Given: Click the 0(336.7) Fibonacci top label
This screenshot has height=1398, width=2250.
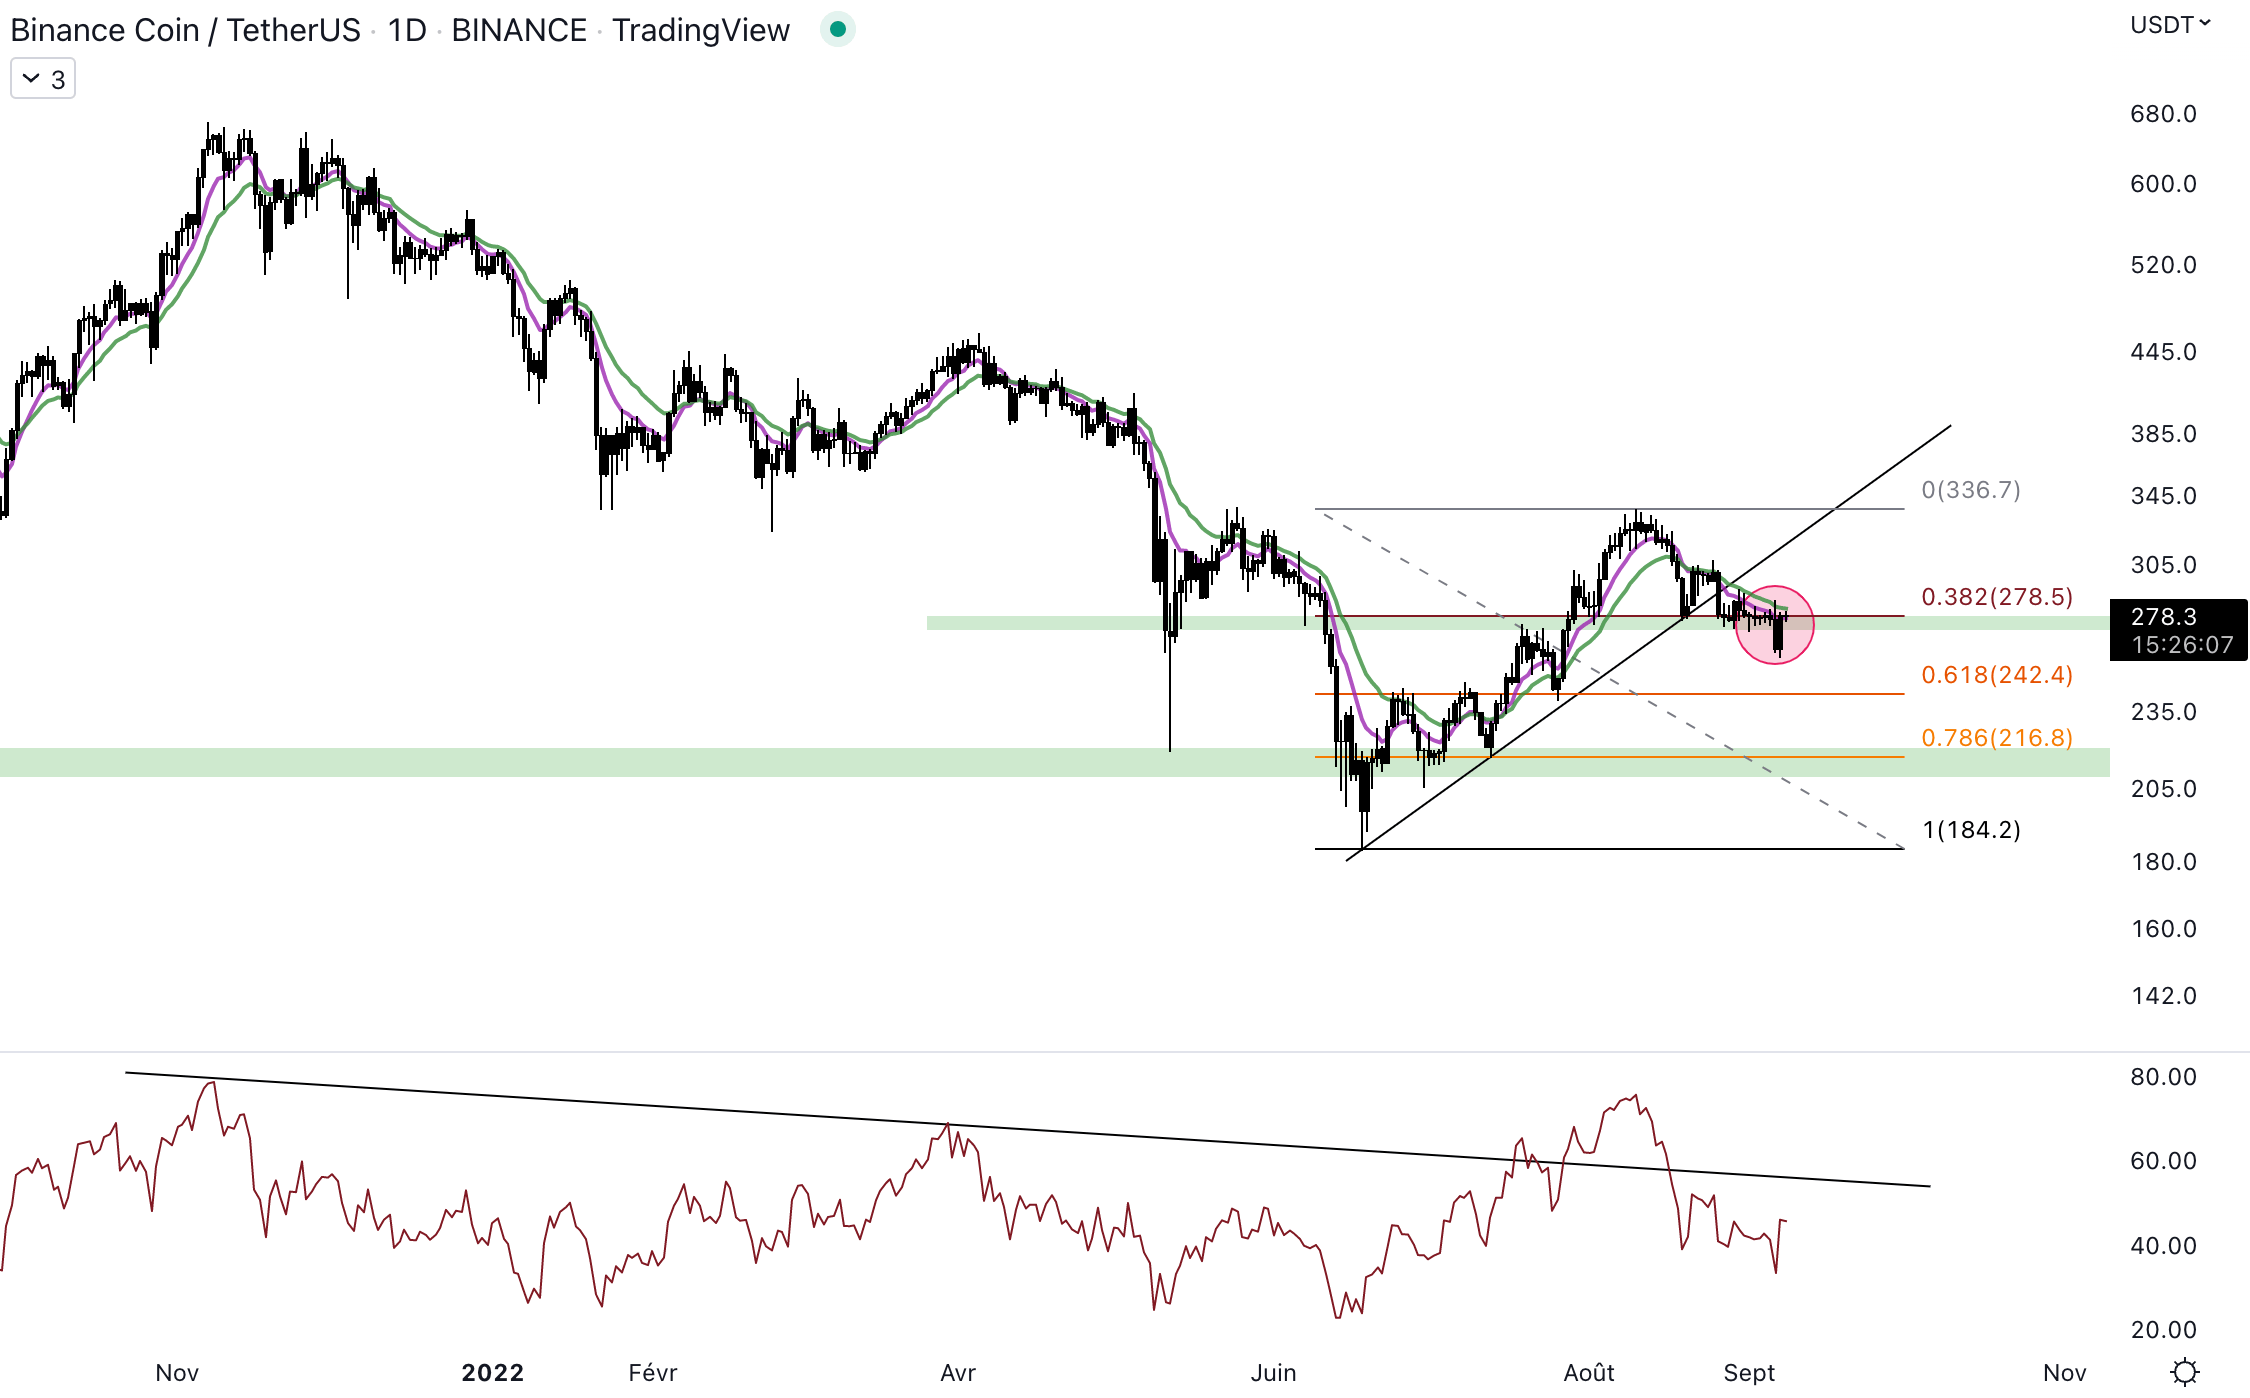Looking at the screenshot, I should 1970,490.
